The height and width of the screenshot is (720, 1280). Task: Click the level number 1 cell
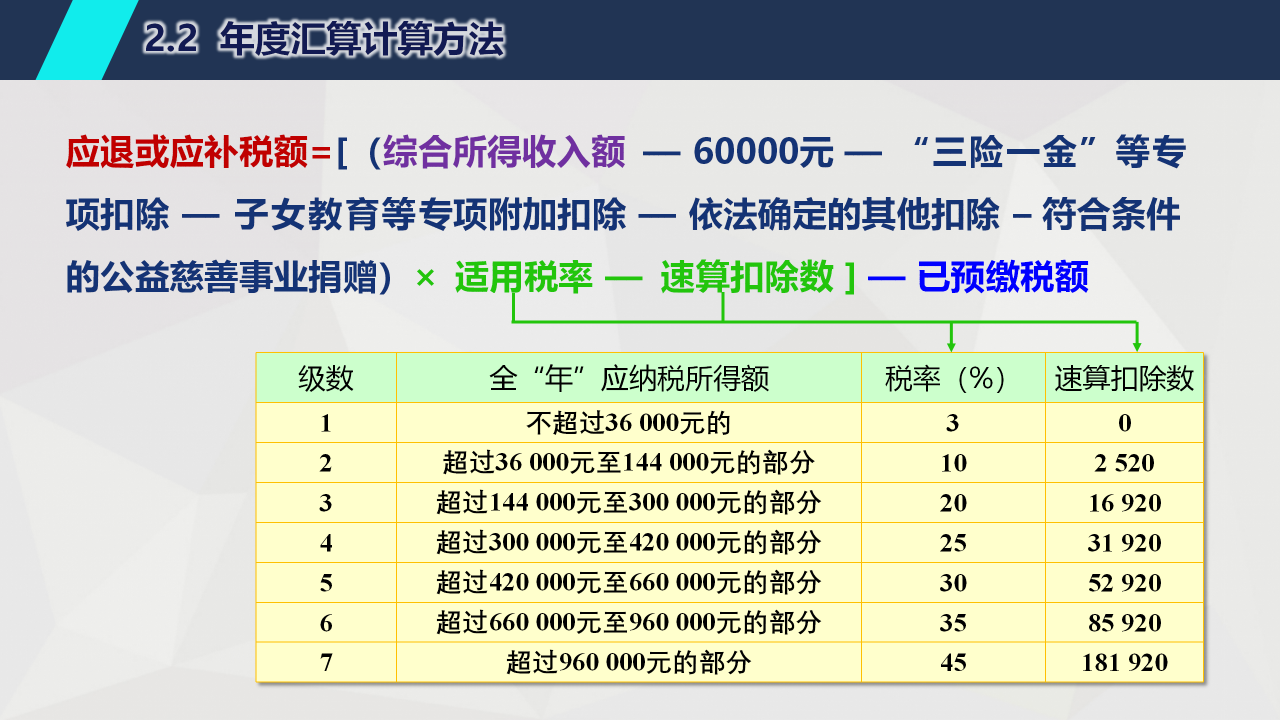point(326,423)
